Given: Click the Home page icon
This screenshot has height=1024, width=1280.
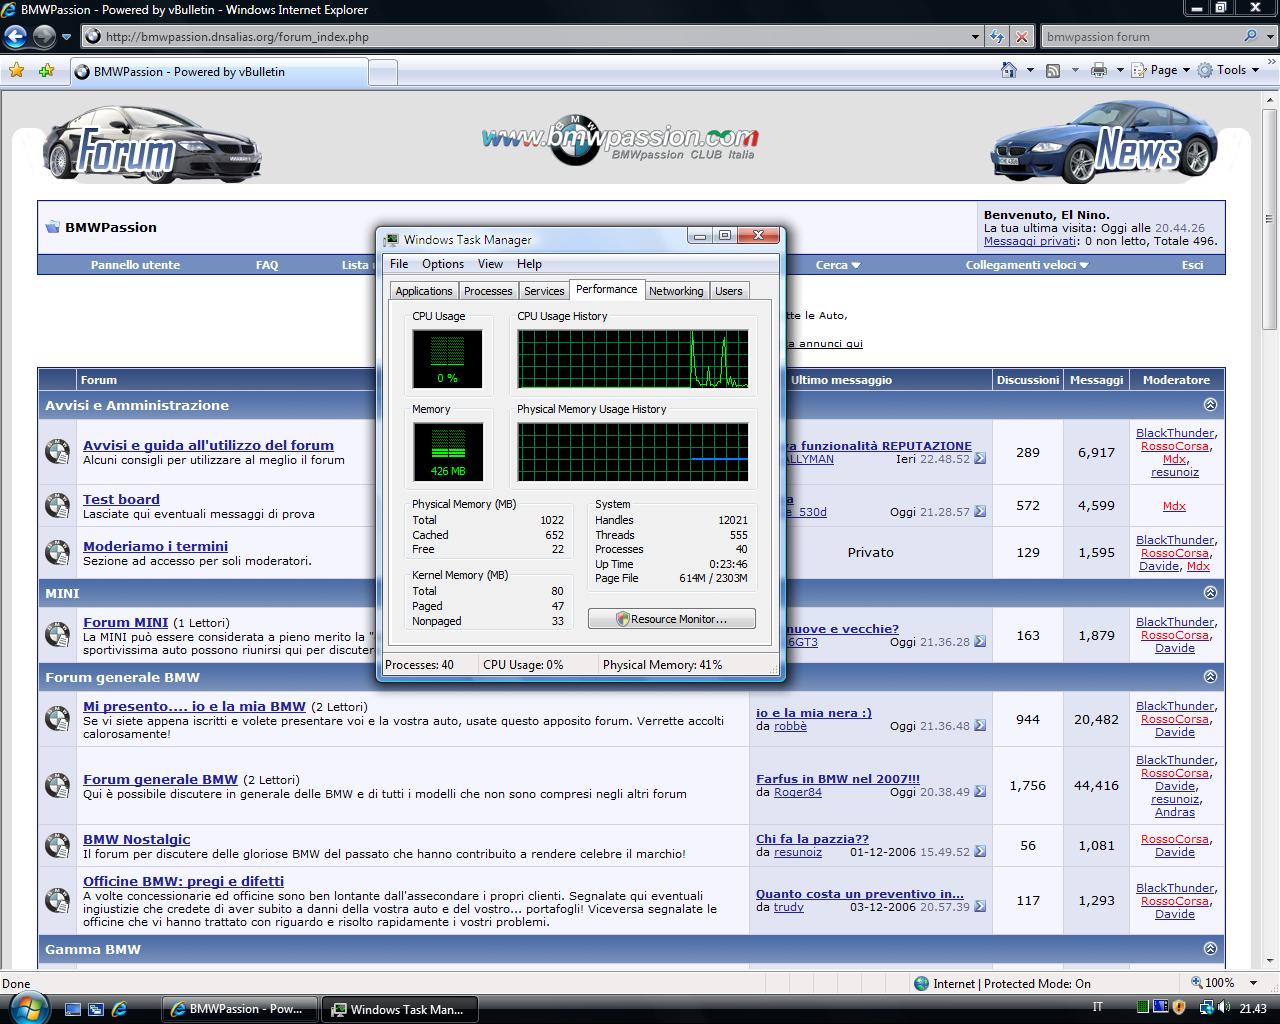Looking at the screenshot, I should [1009, 70].
